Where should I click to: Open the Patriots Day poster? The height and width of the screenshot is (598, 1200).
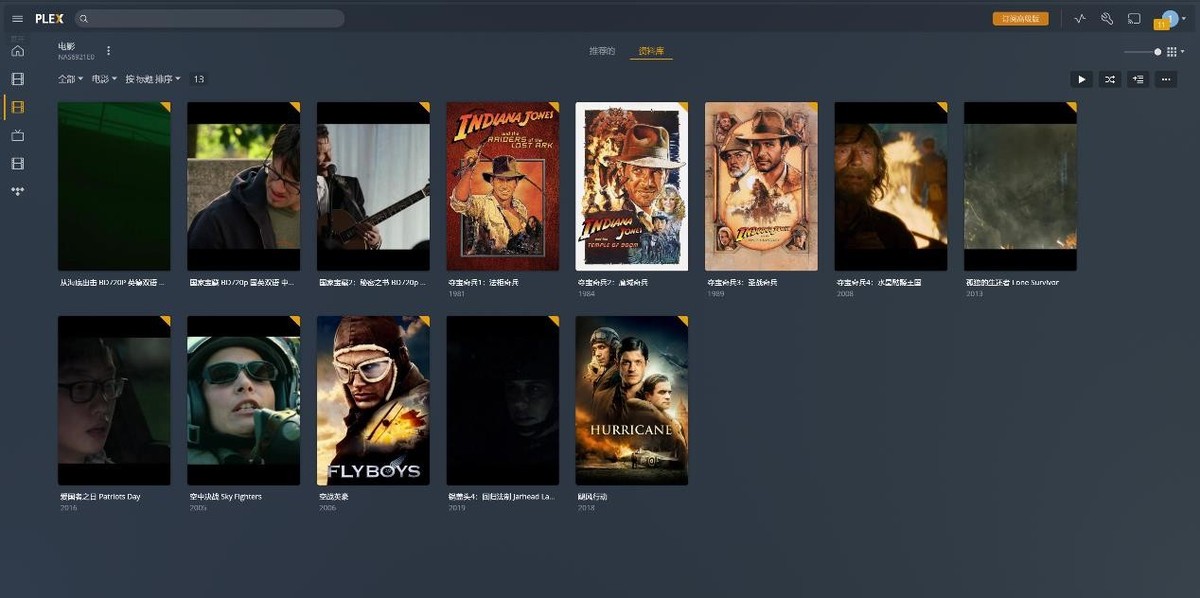pyautogui.click(x=114, y=400)
